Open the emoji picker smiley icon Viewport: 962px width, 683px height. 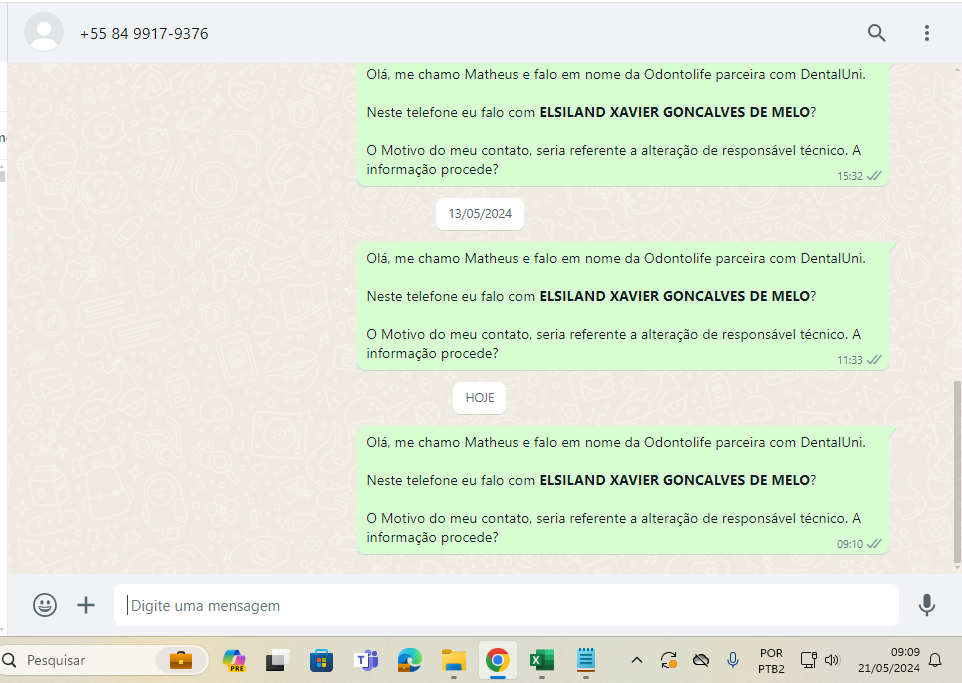click(45, 605)
